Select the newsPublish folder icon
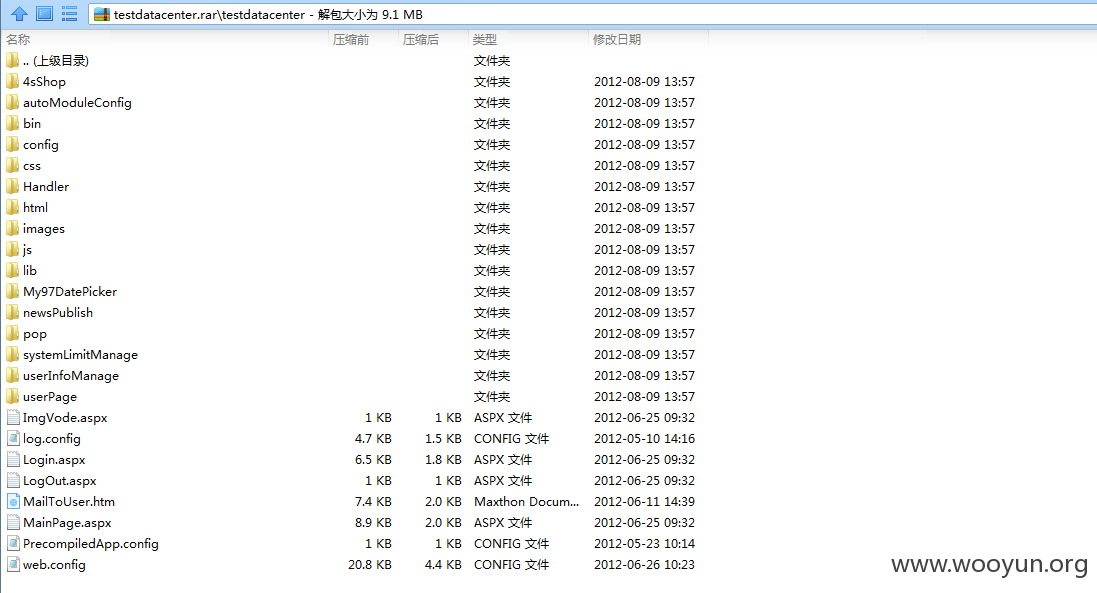Image resolution: width=1097 pixels, height=593 pixels. (x=13, y=312)
